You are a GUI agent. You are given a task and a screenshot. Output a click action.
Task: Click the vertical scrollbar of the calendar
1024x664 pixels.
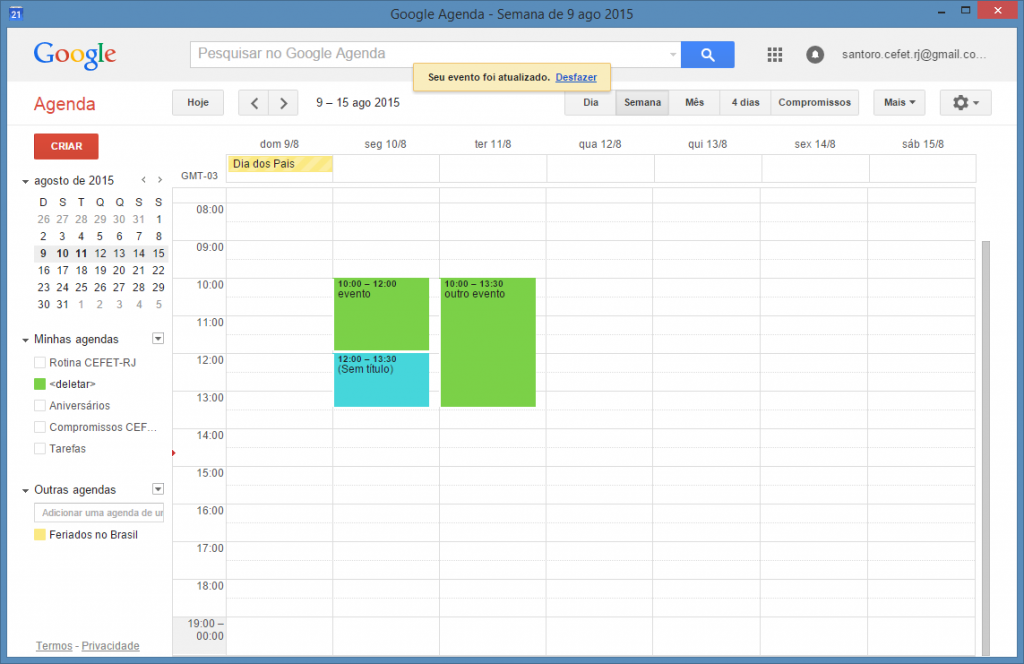(x=985, y=447)
